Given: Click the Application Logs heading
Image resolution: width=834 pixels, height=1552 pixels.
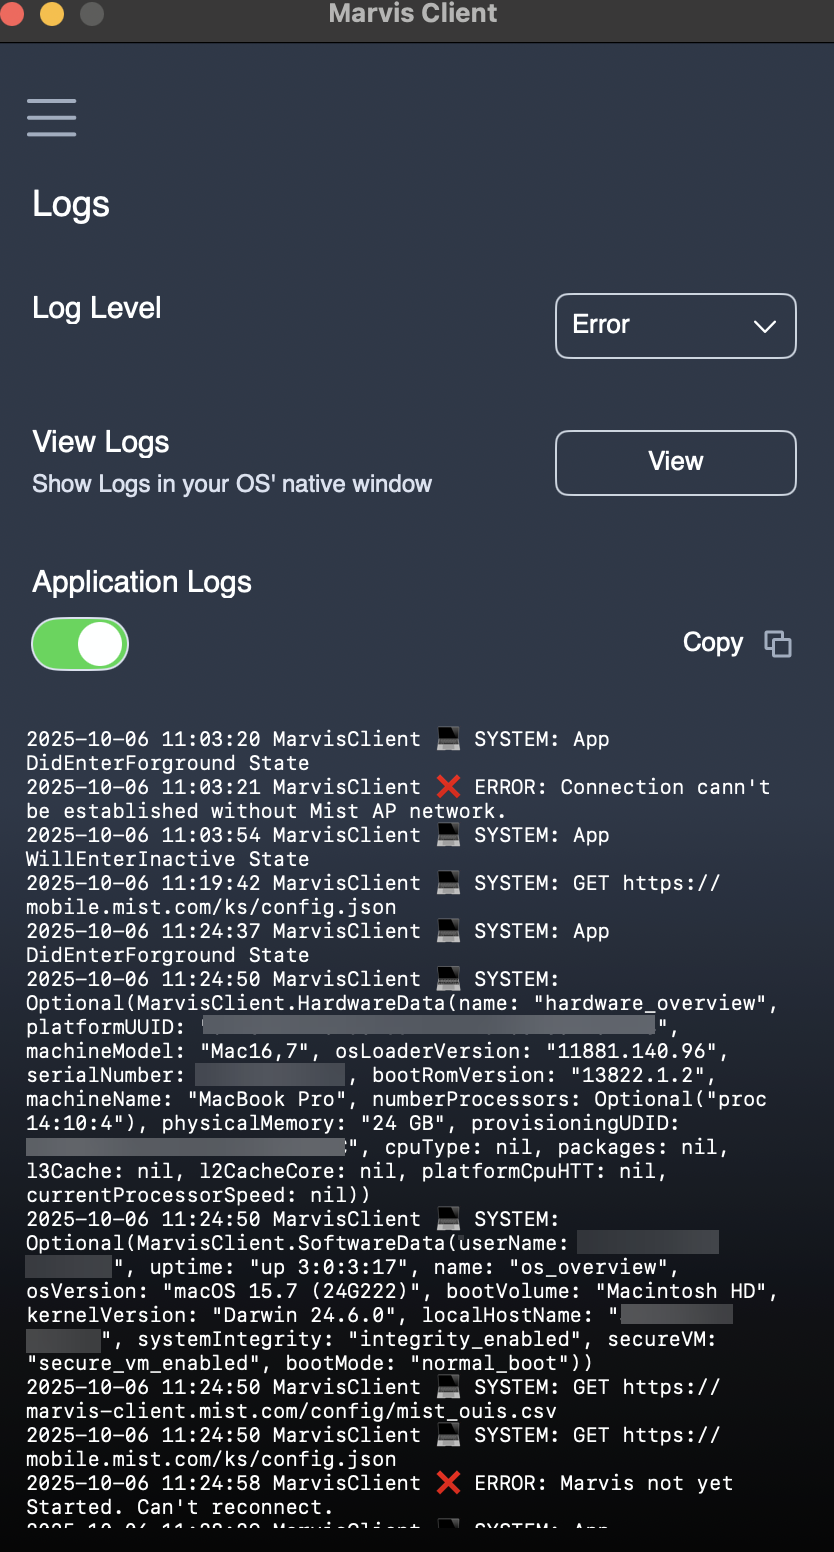Looking at the screenshot, I should pos(142,582).
